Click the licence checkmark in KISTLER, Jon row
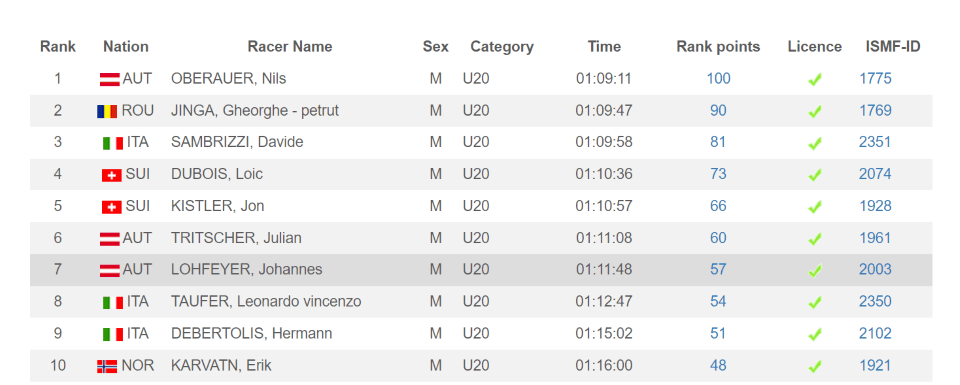The height and width of the screenshot is (385, 960). (814, 207)
